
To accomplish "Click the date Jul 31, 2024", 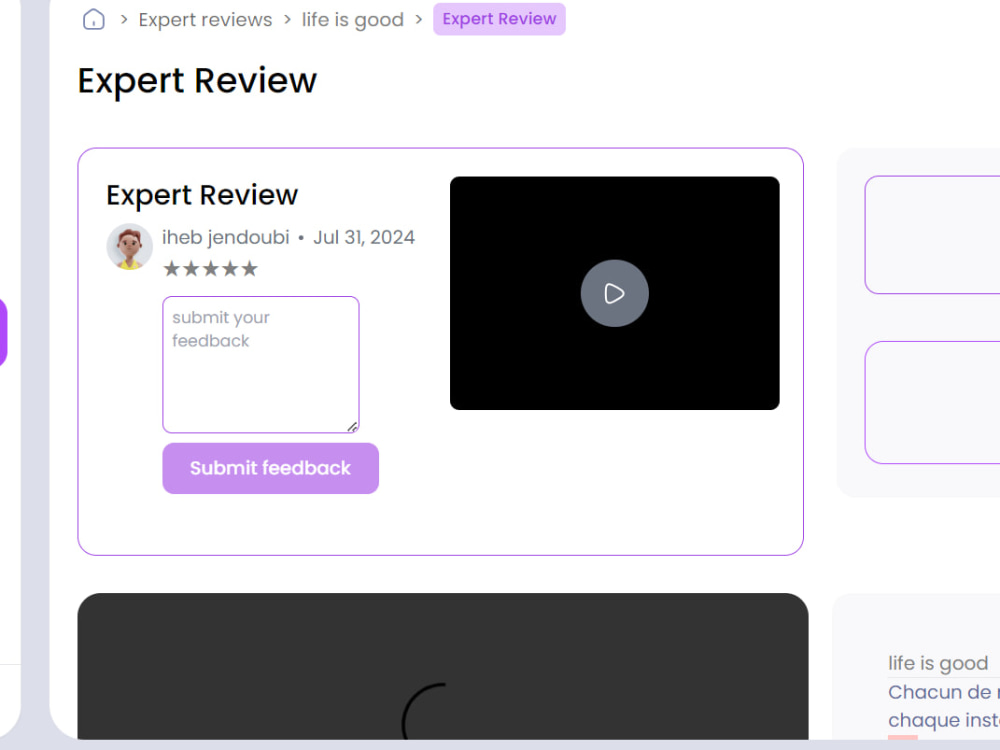I will (364, 237).
